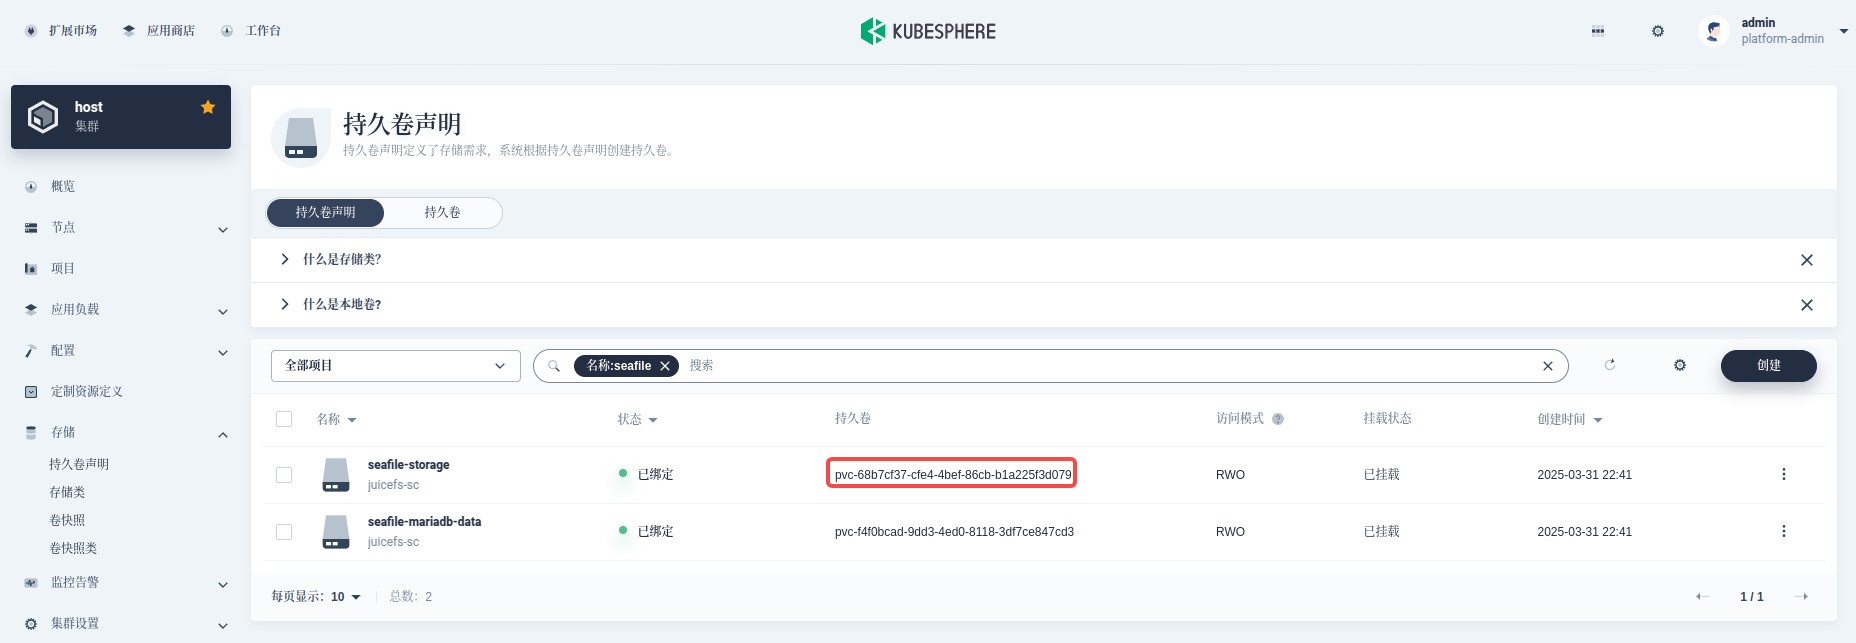Expand the admin account dropdown arrow
Viewport: 1856px width, 643px height.
1844,31
